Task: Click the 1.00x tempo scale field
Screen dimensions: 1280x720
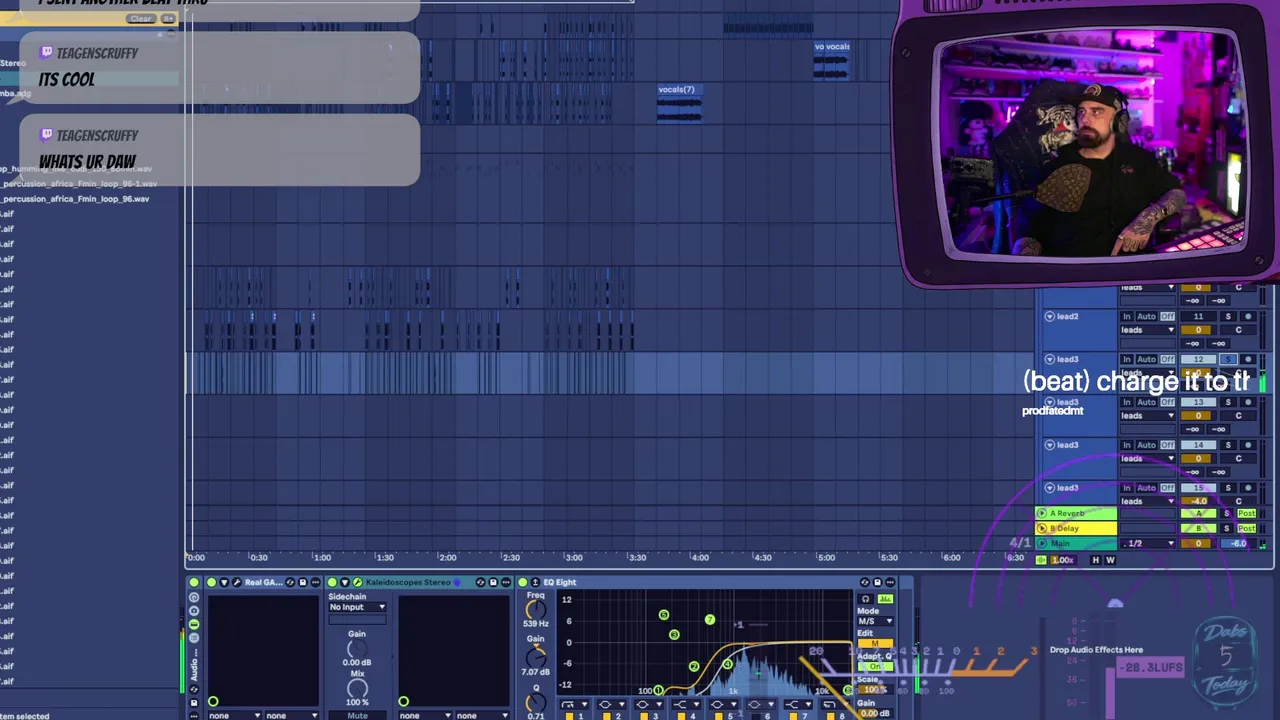Action: point(1063,560)
